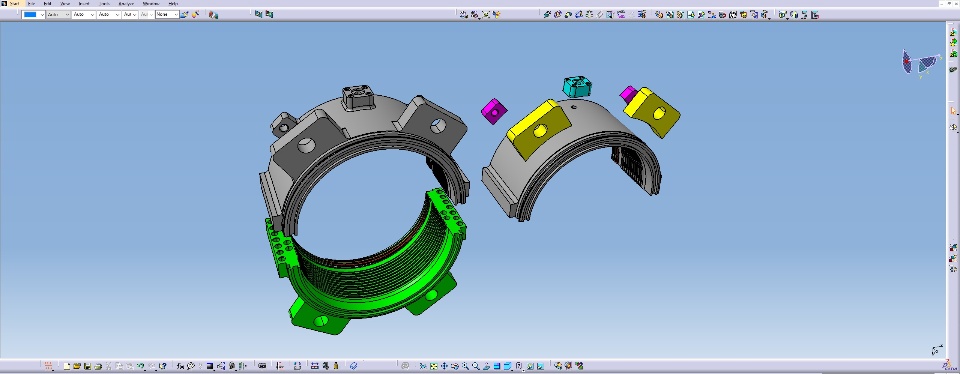Expand the layer dropdown showing None
This screenshot has height=374, width=960.
(x=167, y=14)
